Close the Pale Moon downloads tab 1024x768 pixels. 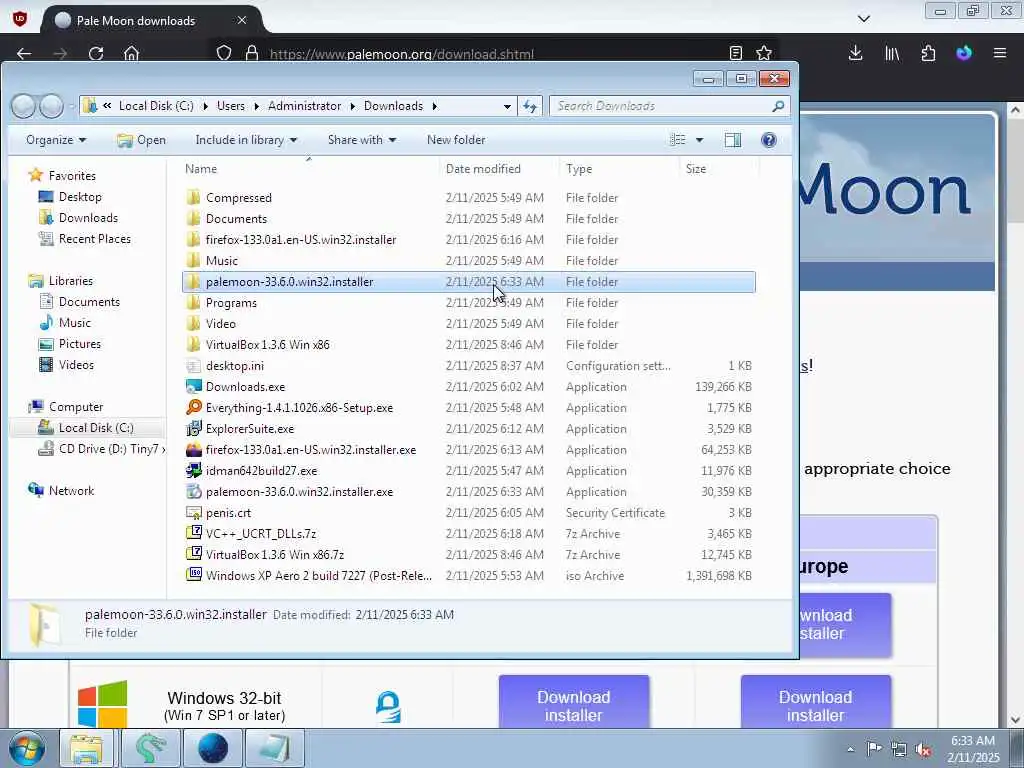pyautogui.click(x=242, y=20)
